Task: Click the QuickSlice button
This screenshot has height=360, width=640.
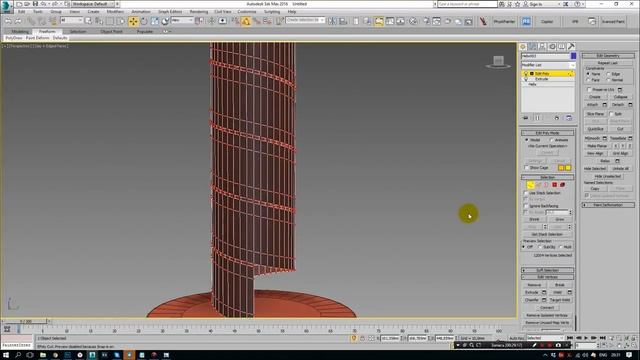Action: [595, 129]
